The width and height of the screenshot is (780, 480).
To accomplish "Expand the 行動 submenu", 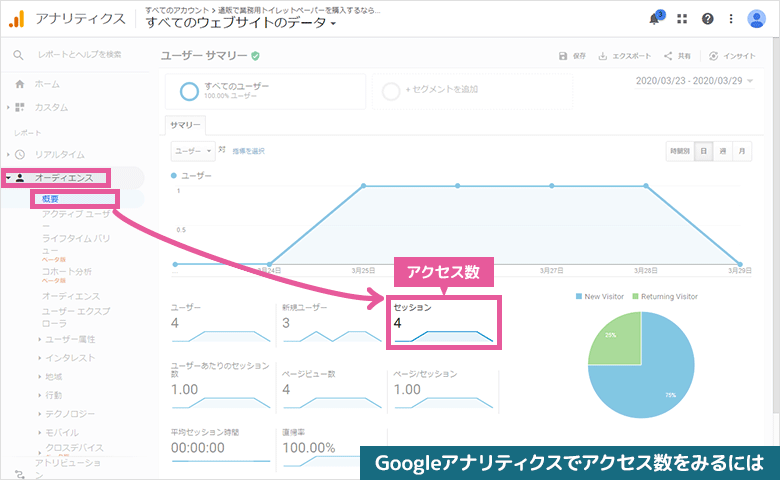I will click(x=39, y=395).
